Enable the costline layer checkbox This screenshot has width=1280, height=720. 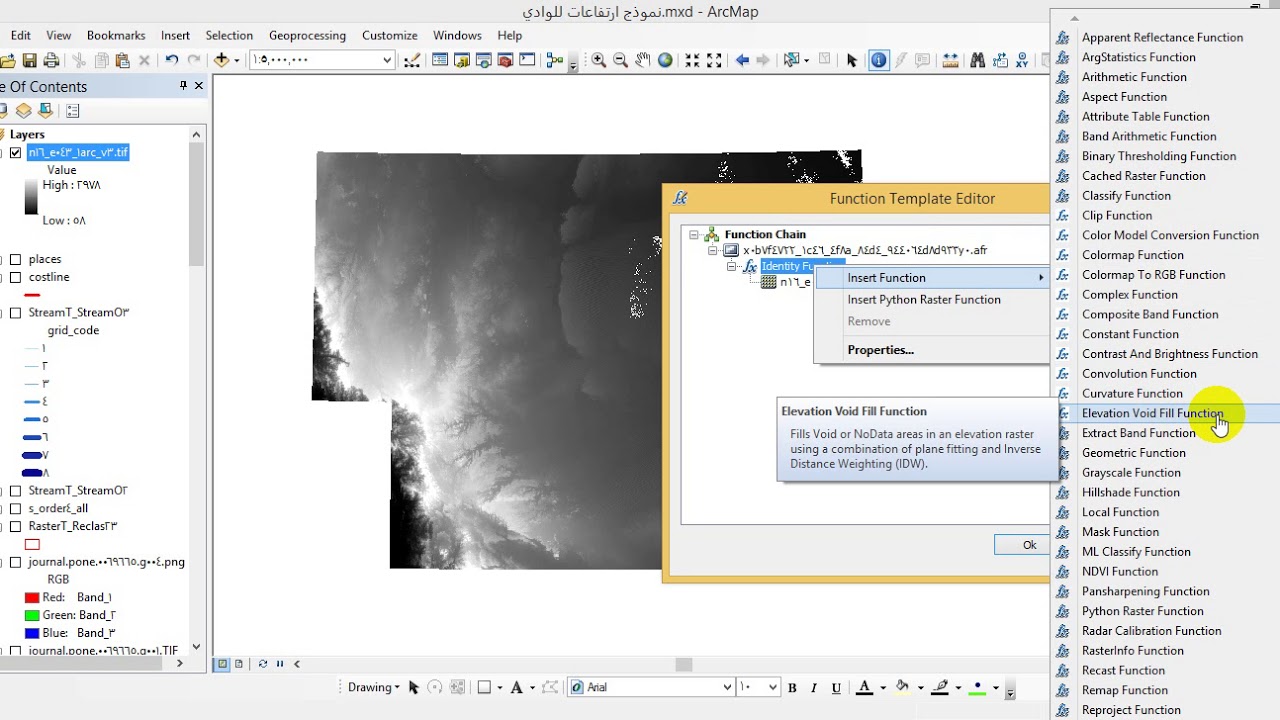(15, 277)
